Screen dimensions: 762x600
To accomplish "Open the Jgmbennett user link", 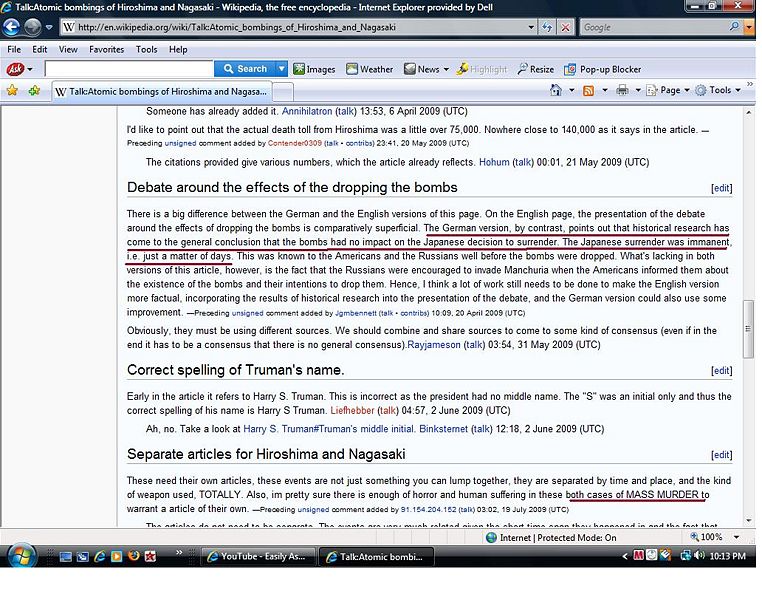I will (x=356, y=313).
